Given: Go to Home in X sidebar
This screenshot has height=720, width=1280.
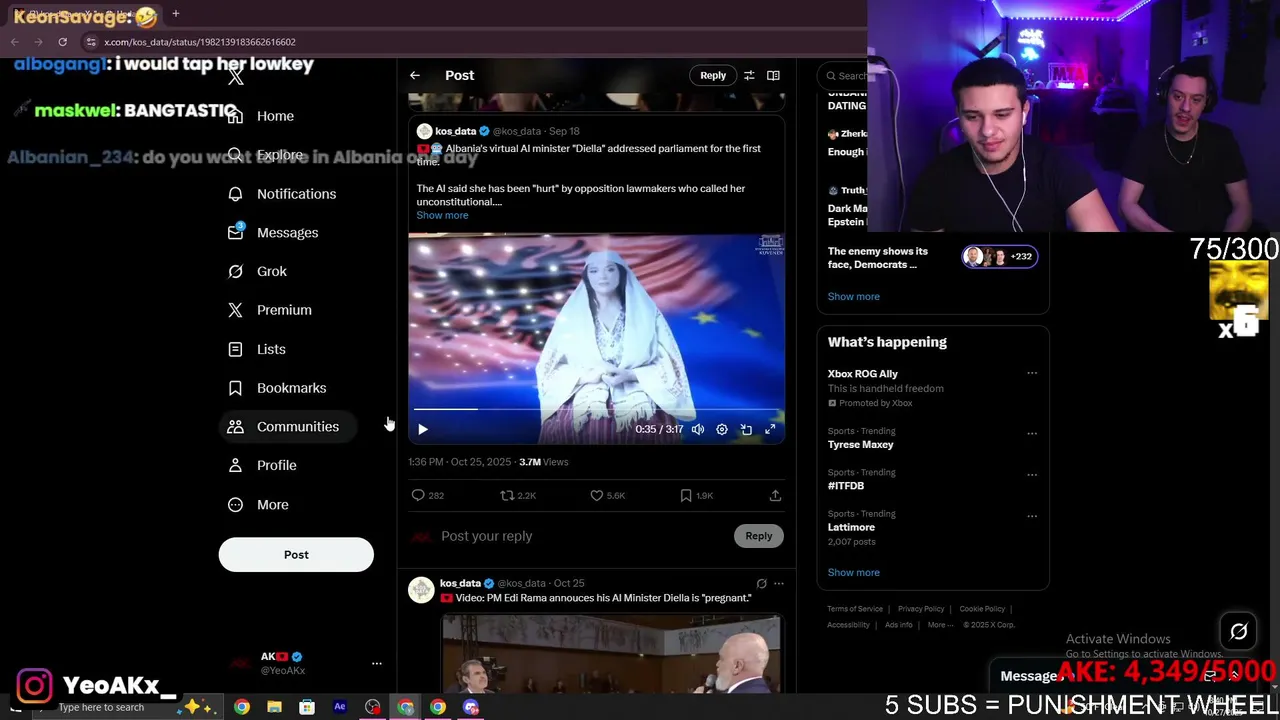Looking at the screenshot, I should point(261,116).
